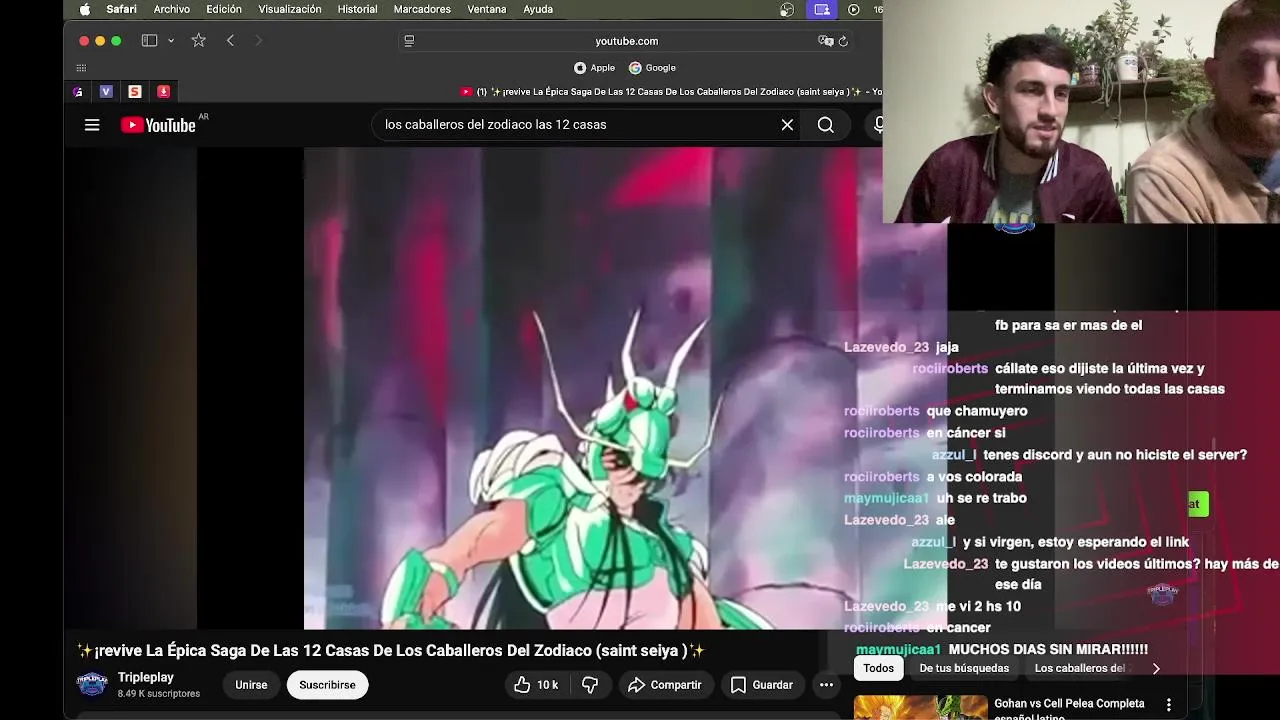1280x720 pixels.
Task: Click the voice search microphone button
Action: 877,125
